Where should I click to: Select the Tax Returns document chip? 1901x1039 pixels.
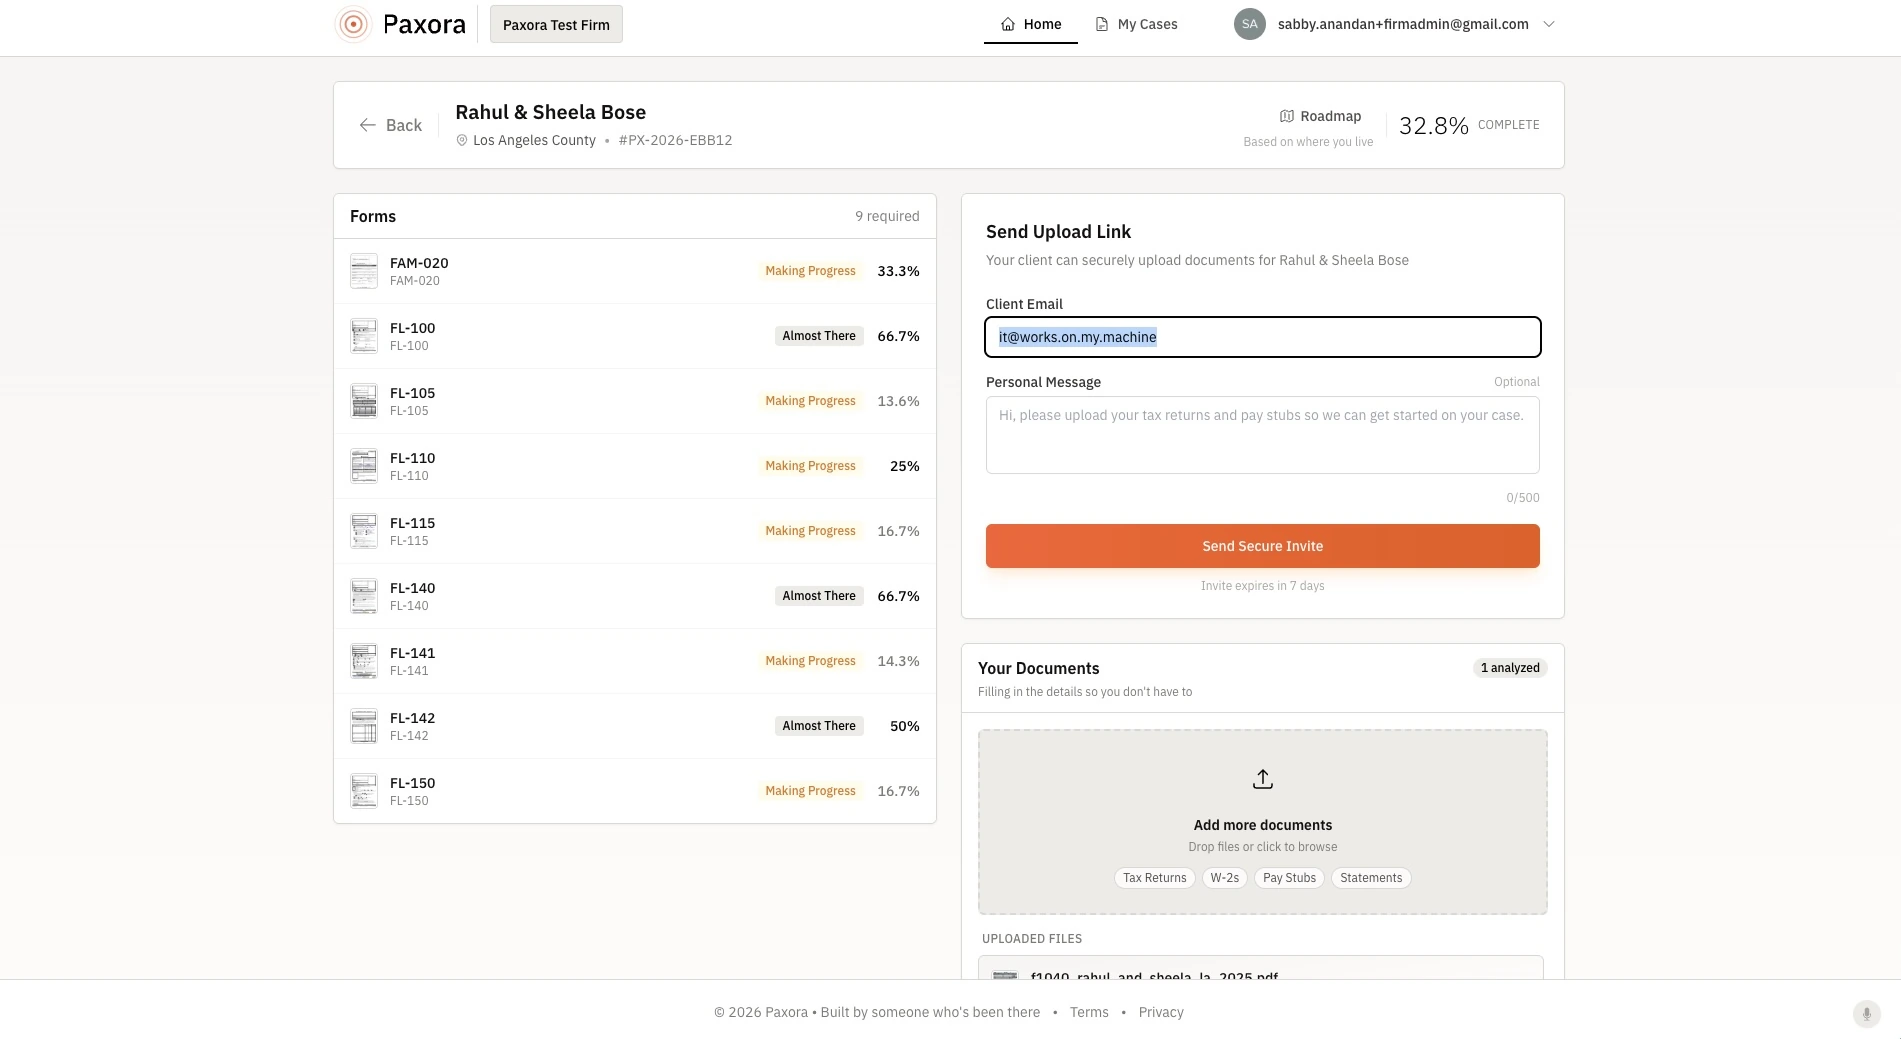click(1154, 878)
